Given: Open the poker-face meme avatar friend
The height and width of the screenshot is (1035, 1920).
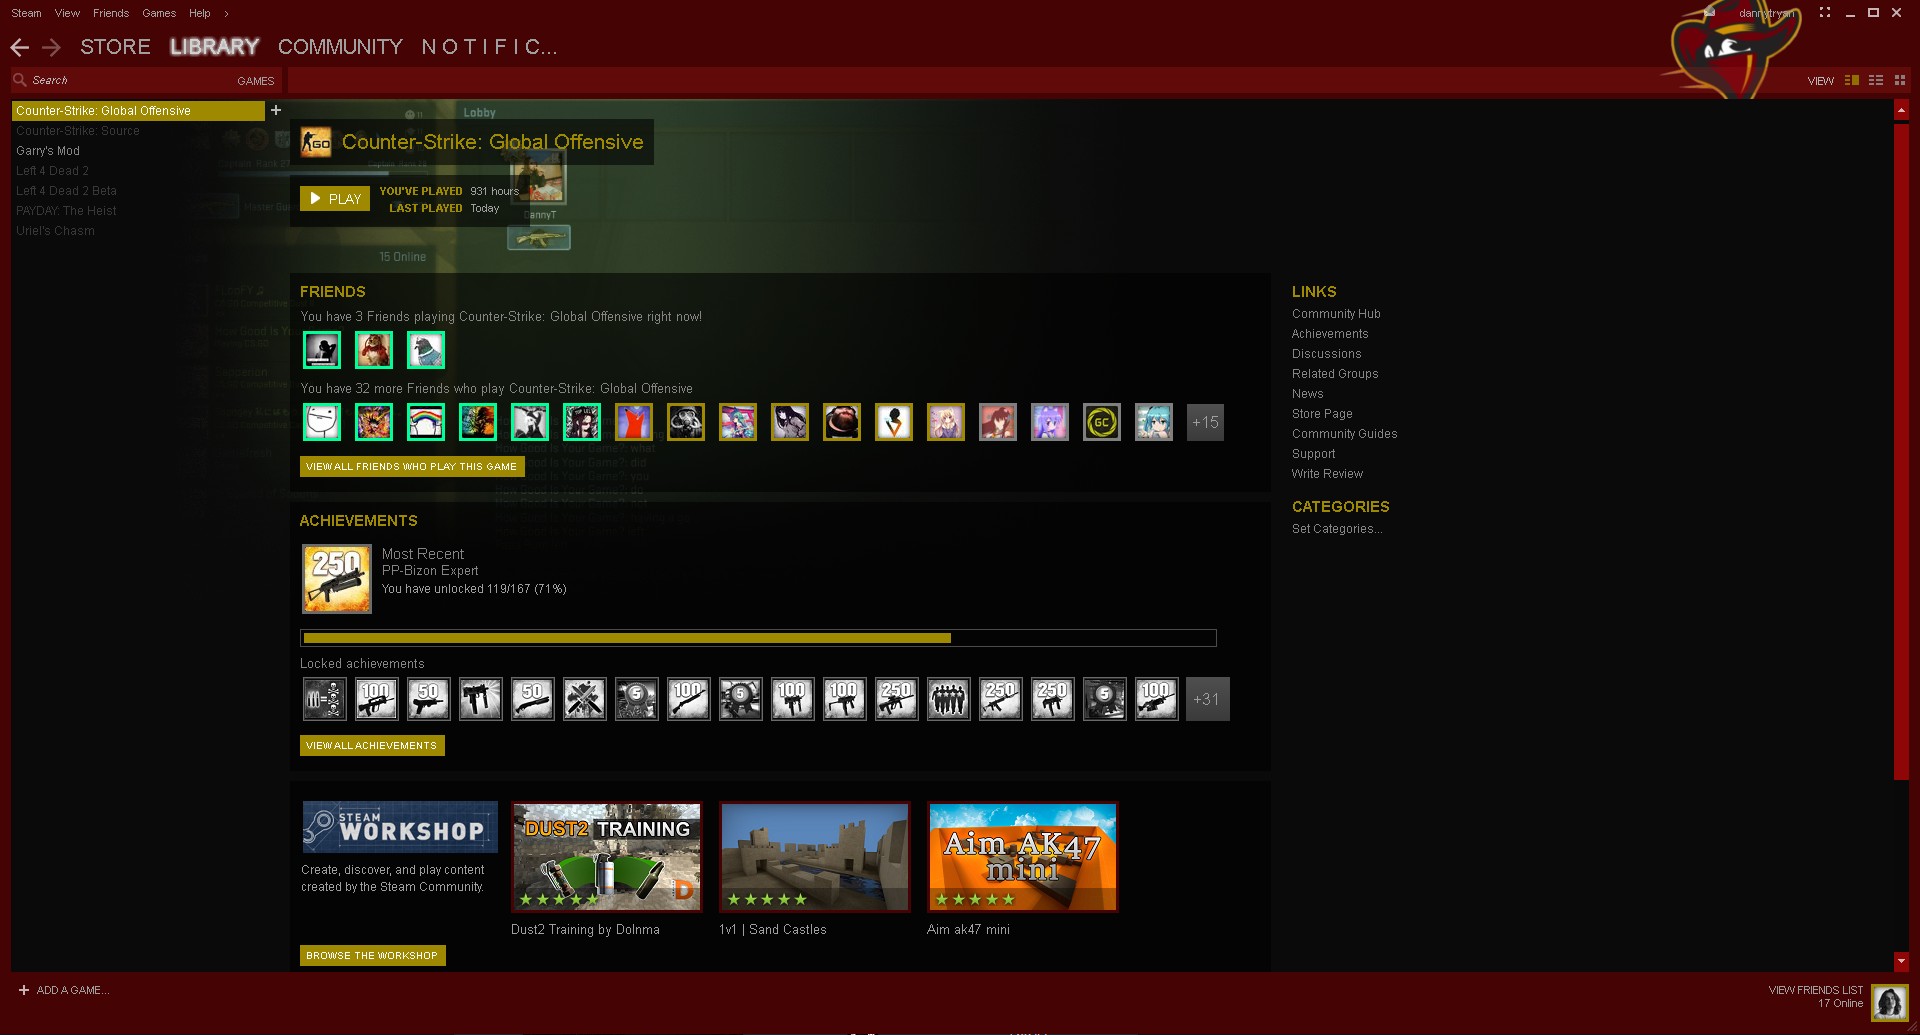Looking at the screenshot, I should coord(322,422).
